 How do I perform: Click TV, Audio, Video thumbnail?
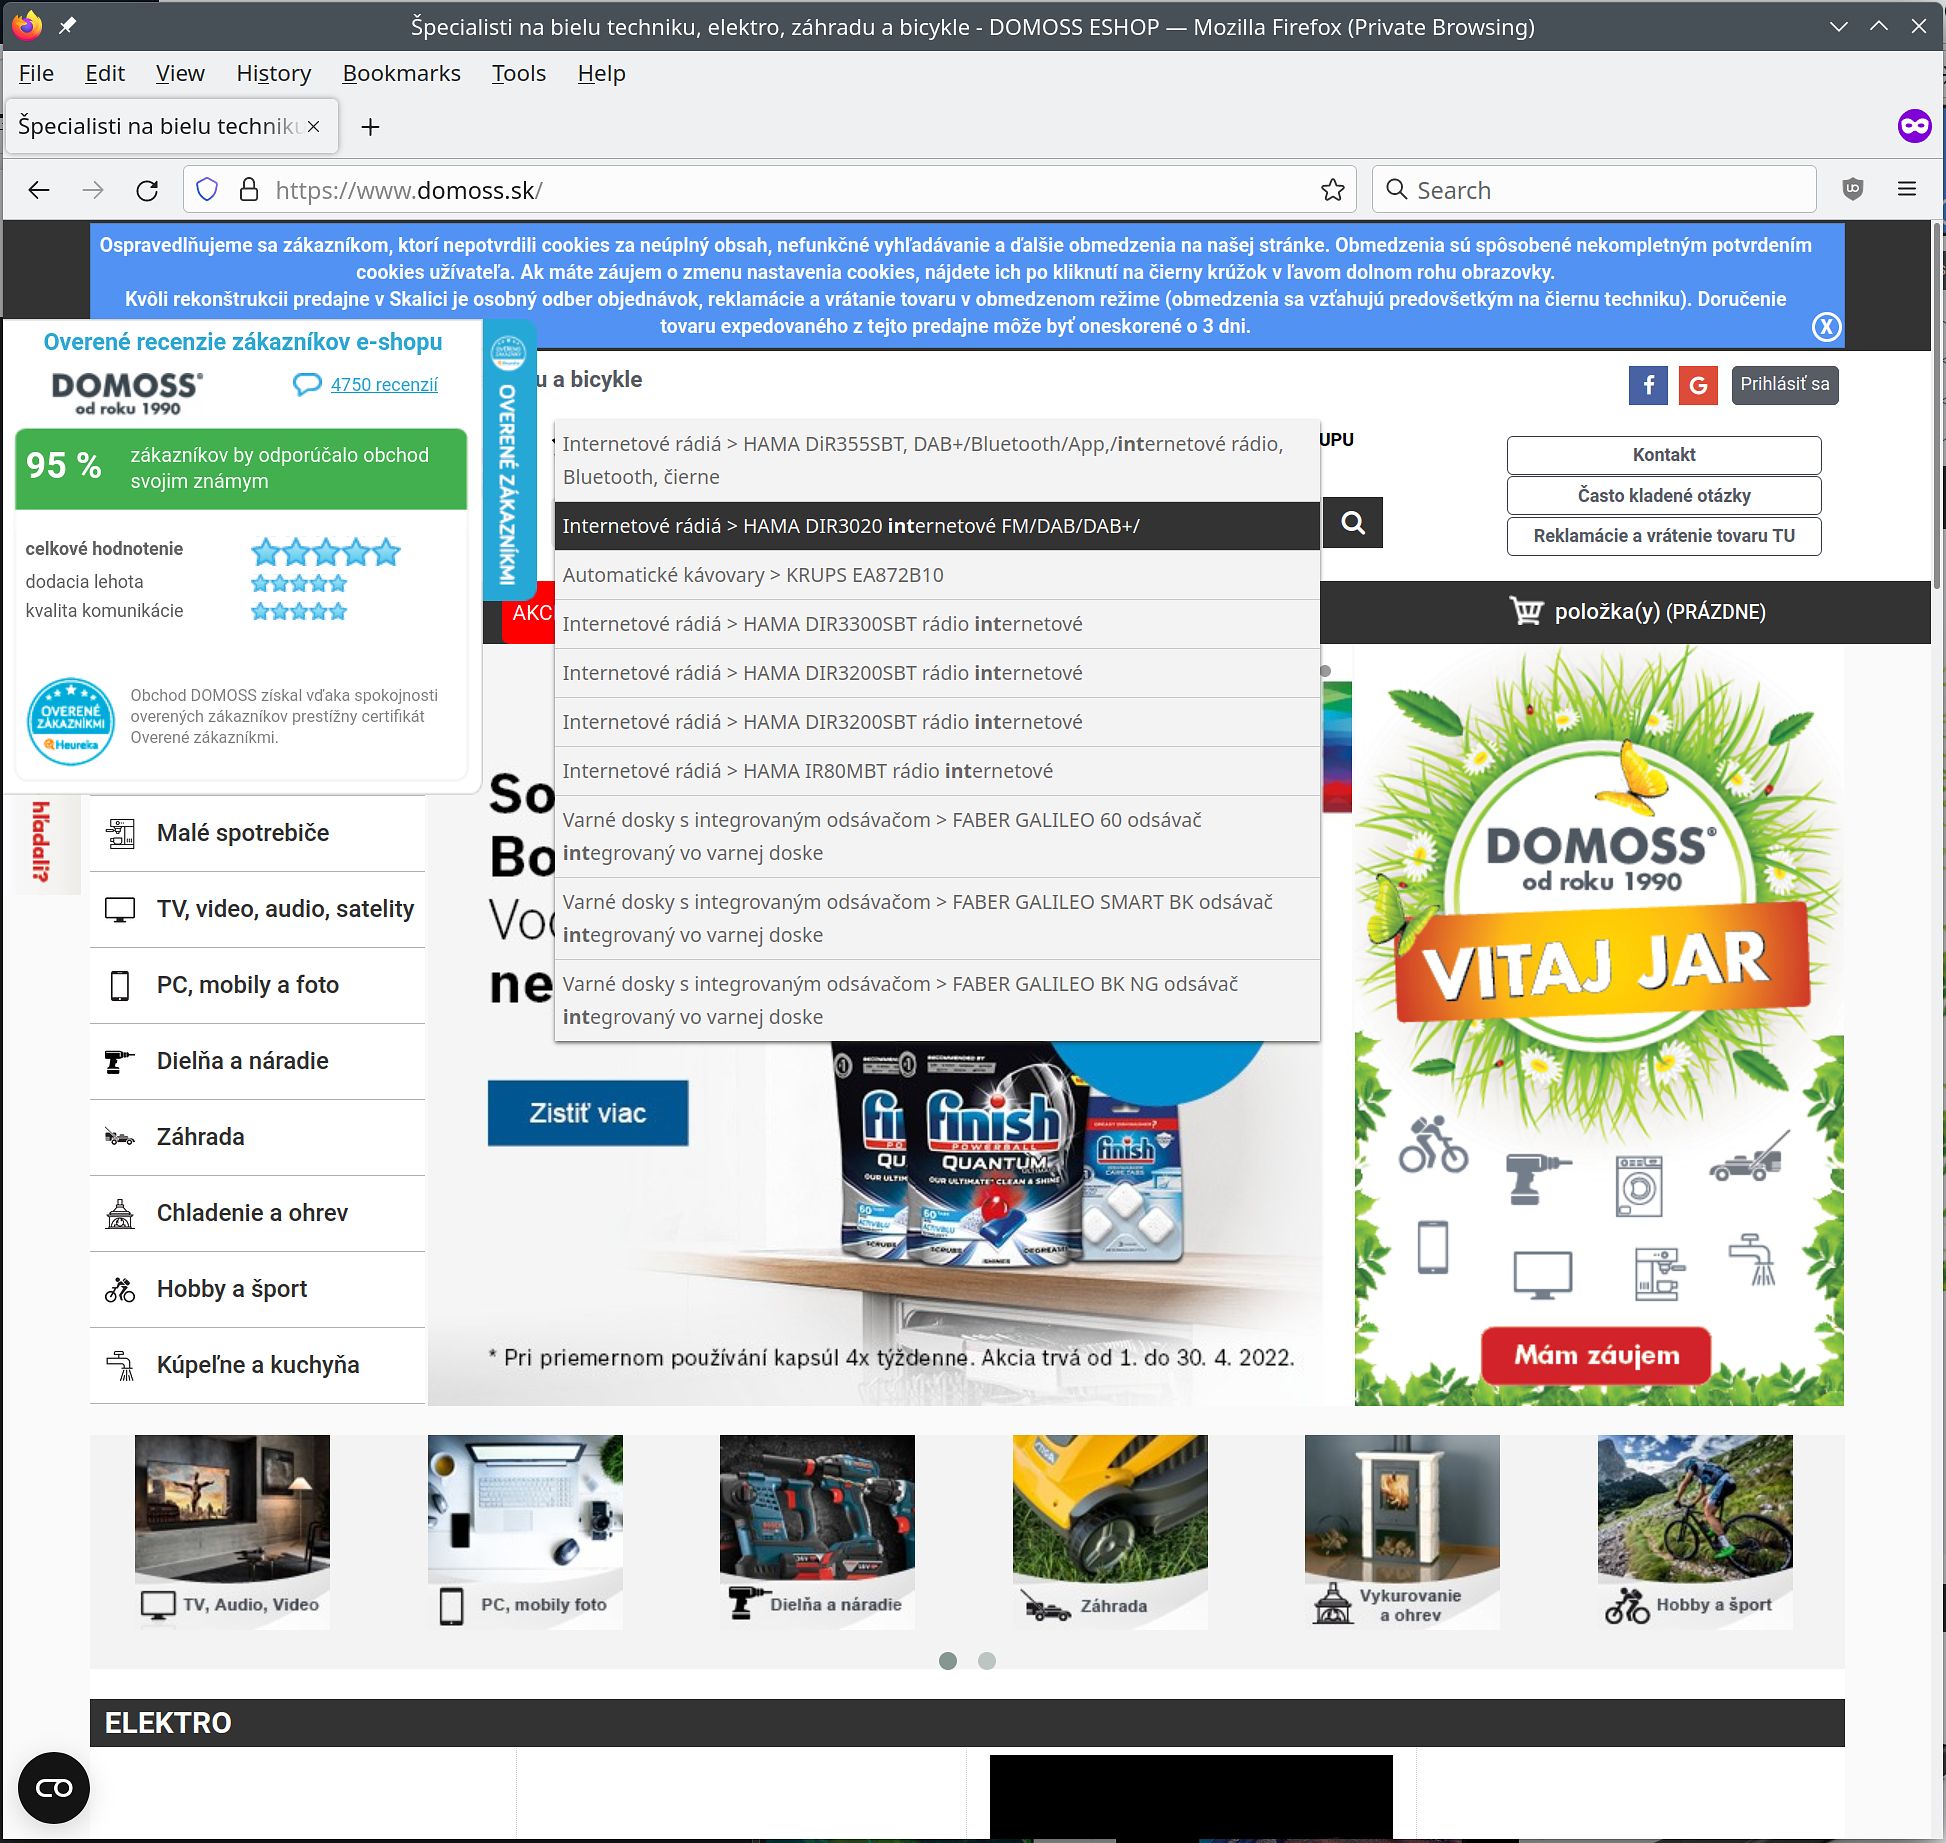point(232,1532)
